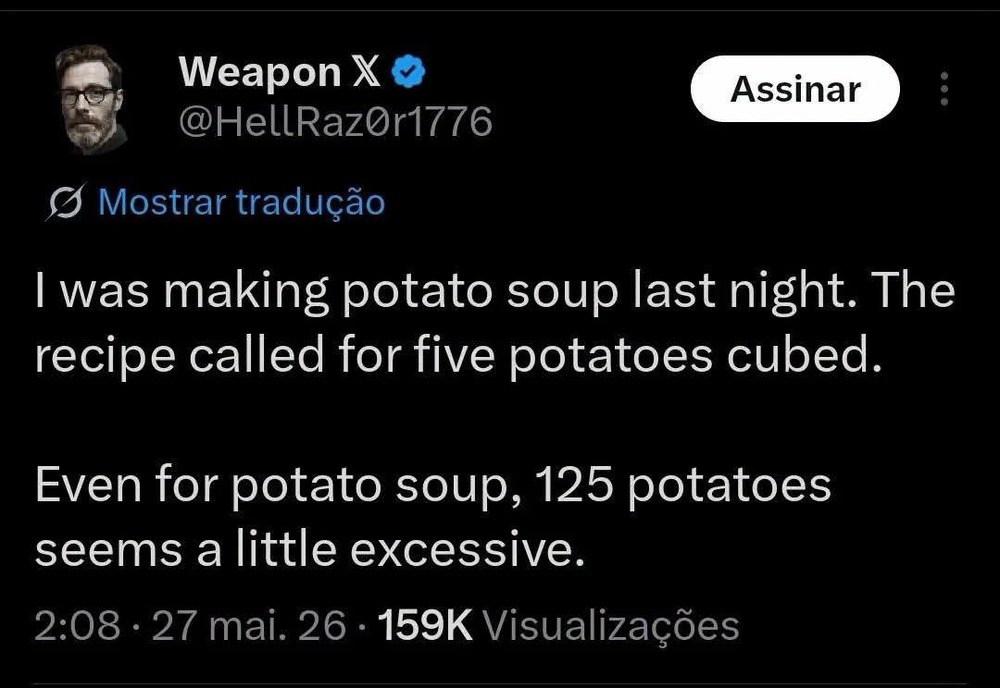This screenshot has height=688, width=1000.
Task: Click the 27 mai. 26 date
Action: [249, 625]
